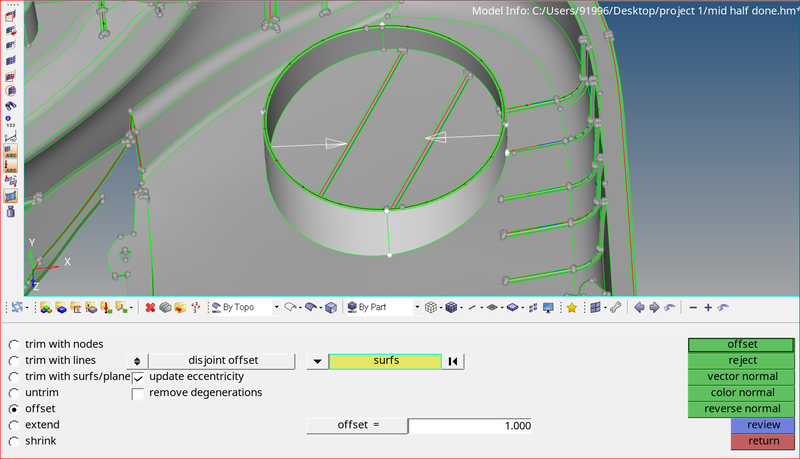Click the blue review button
This screenshot has height=459, width=800.
763,425
